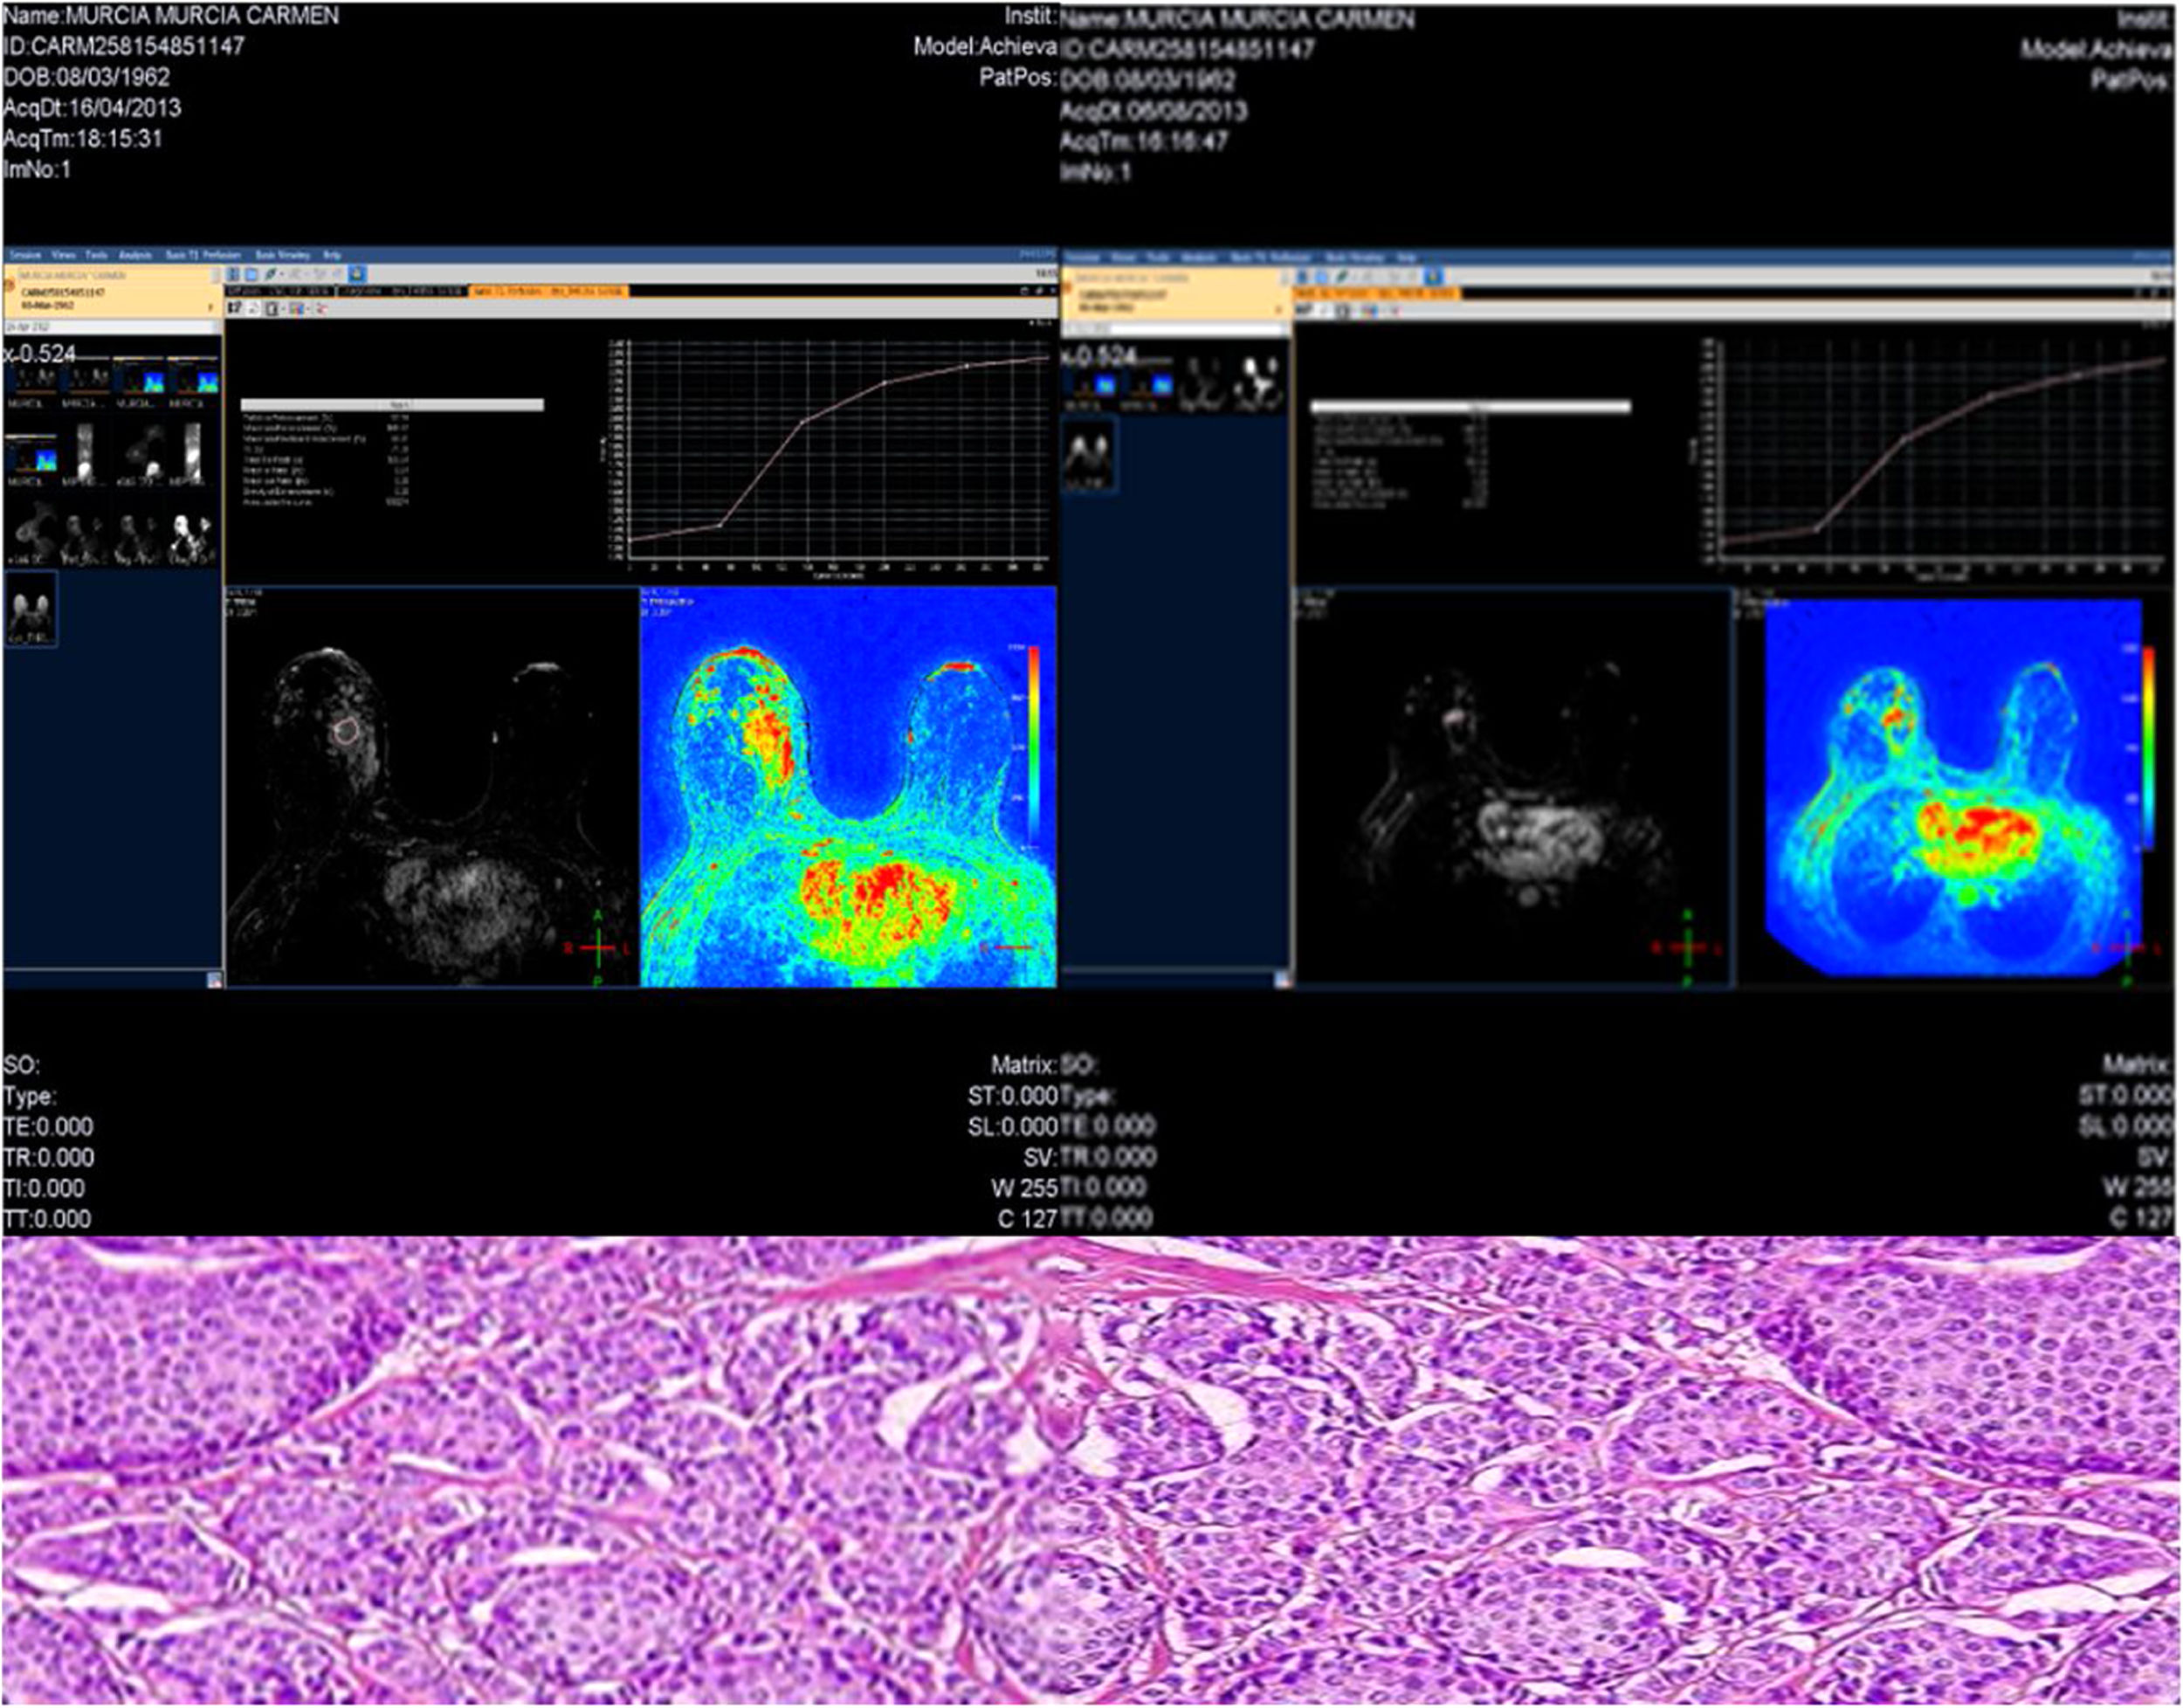The height and width of the screenshot is (1708, 2183).
Task: Switch to orange Basic T1 Perfusion tab
Action: click(547, 292)
